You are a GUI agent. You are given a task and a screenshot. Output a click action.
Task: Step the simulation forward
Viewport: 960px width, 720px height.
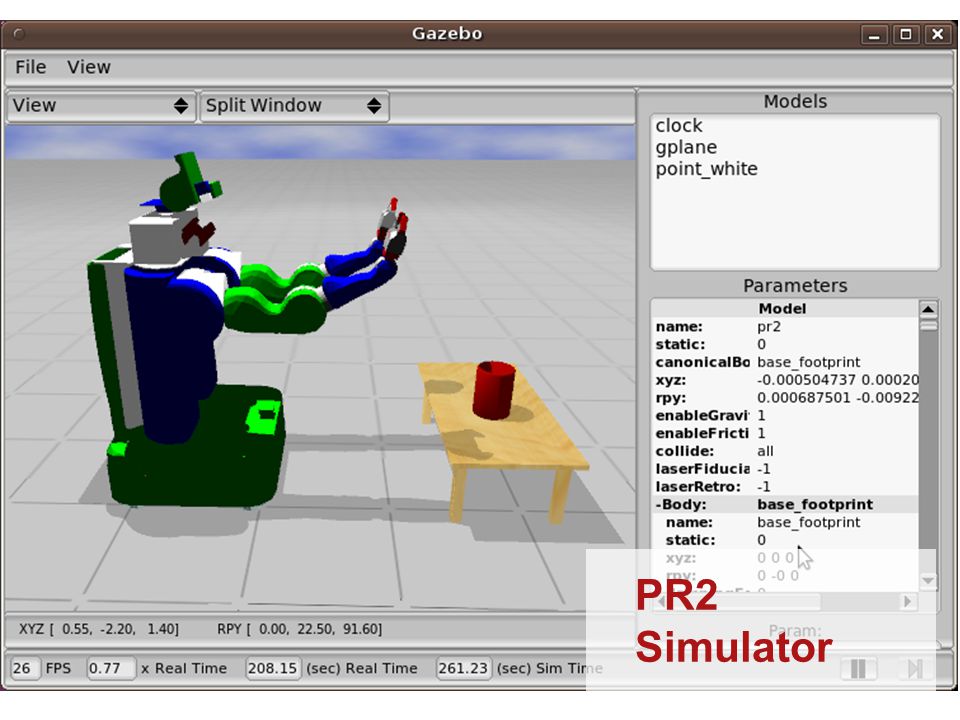tap(914, 669)
